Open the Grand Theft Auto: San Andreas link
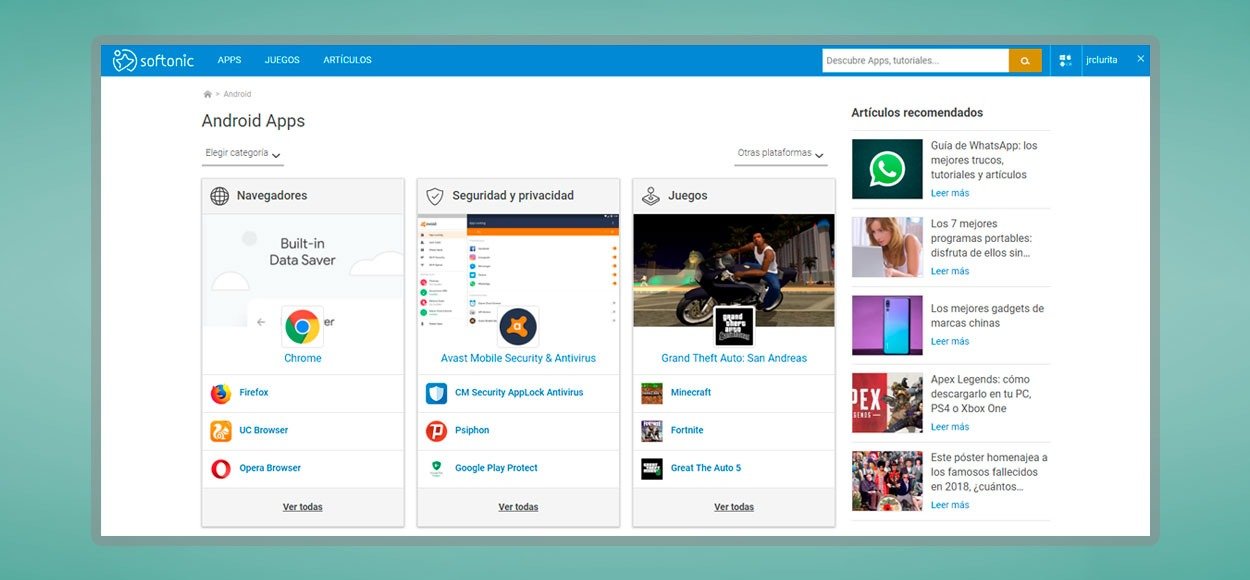Screen dimensions: 1250x580 coord(734,358)
